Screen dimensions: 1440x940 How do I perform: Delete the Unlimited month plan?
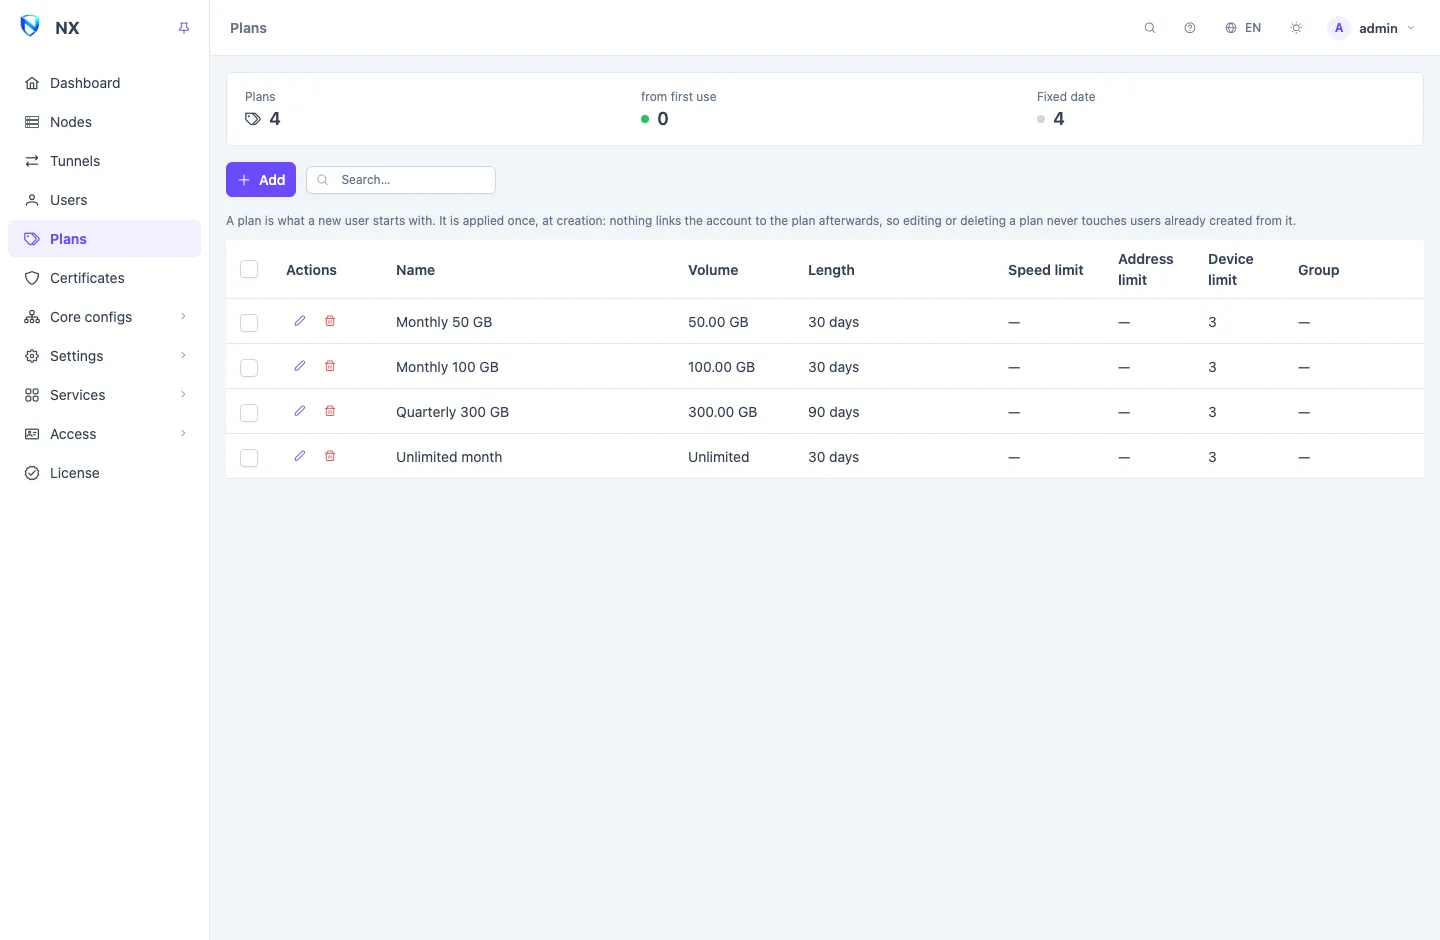(330, 456)
